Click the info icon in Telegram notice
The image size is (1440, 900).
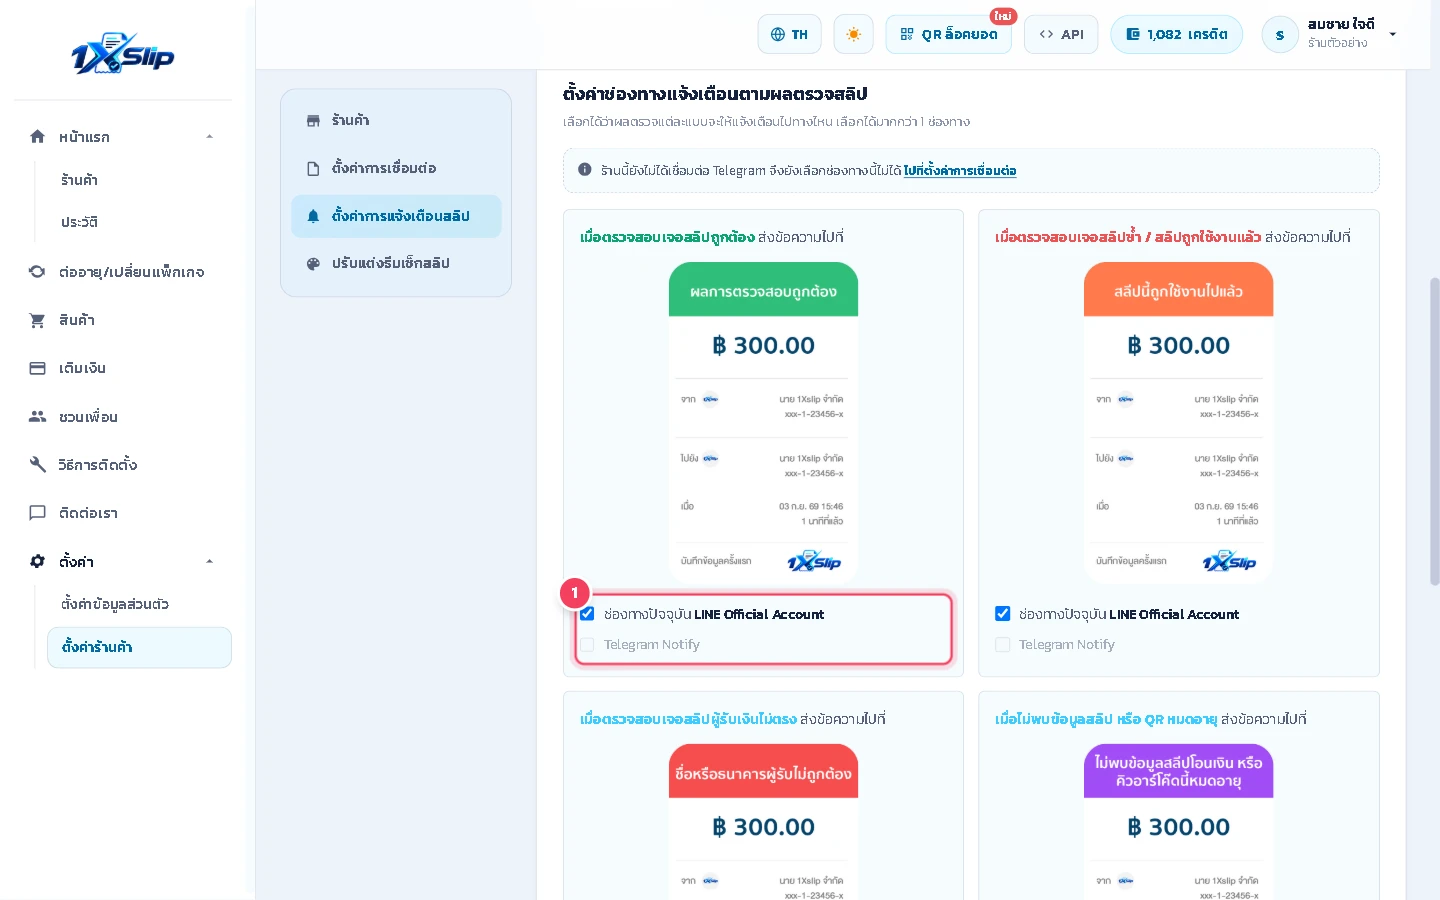pyautogui.click(x=585, y=170)
